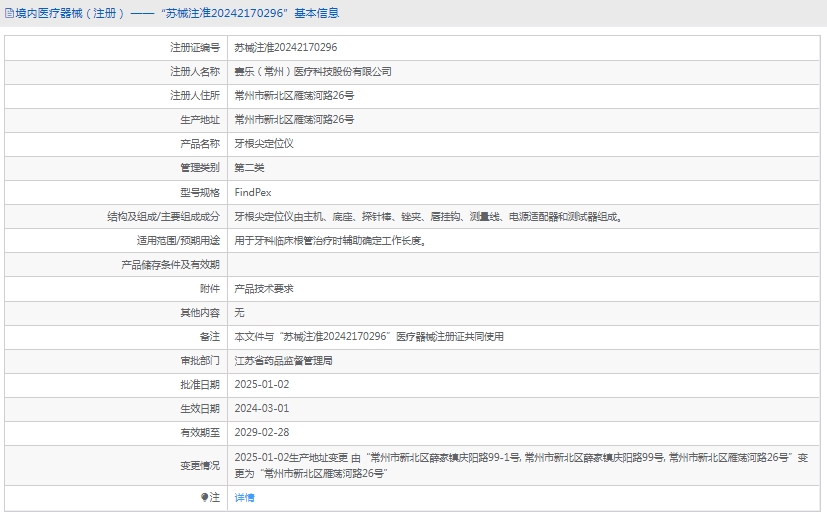Click the intended use description text

330,240
